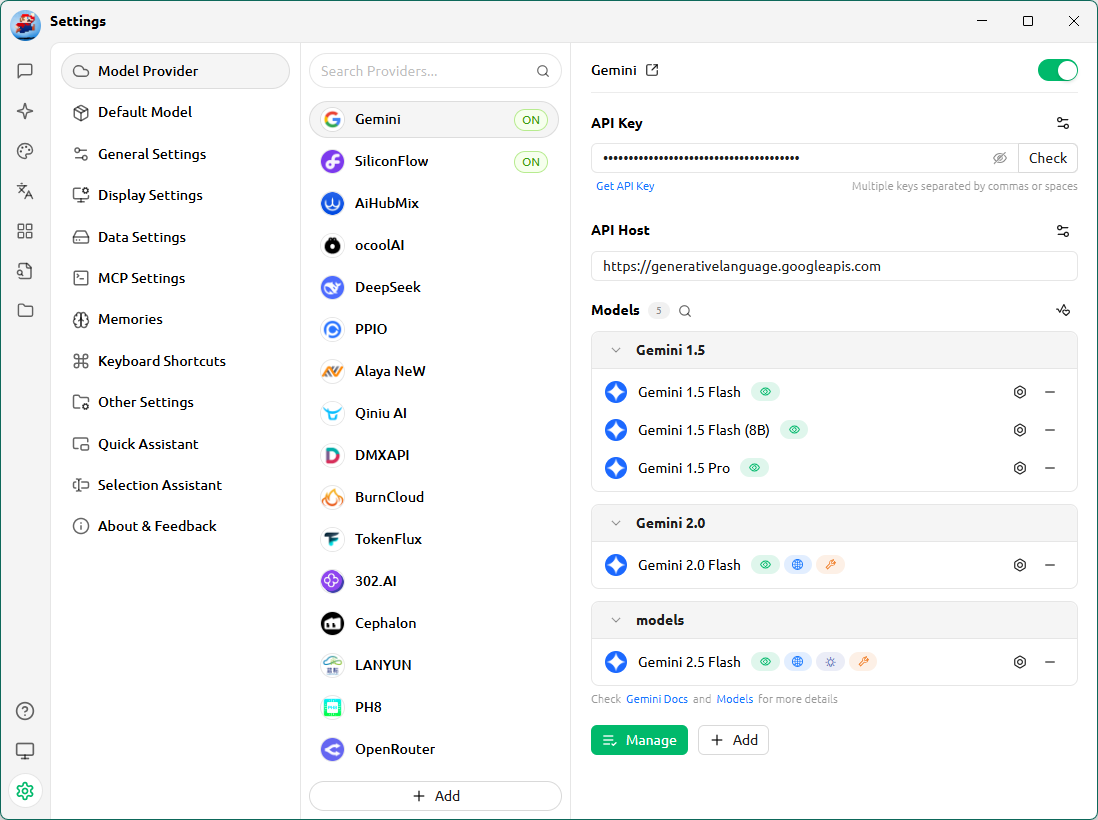This screenshot has width=1098, height=820.
Task: Open settings for Gemini 1.5 Pro model
Action: click(x=1020, y=468)
